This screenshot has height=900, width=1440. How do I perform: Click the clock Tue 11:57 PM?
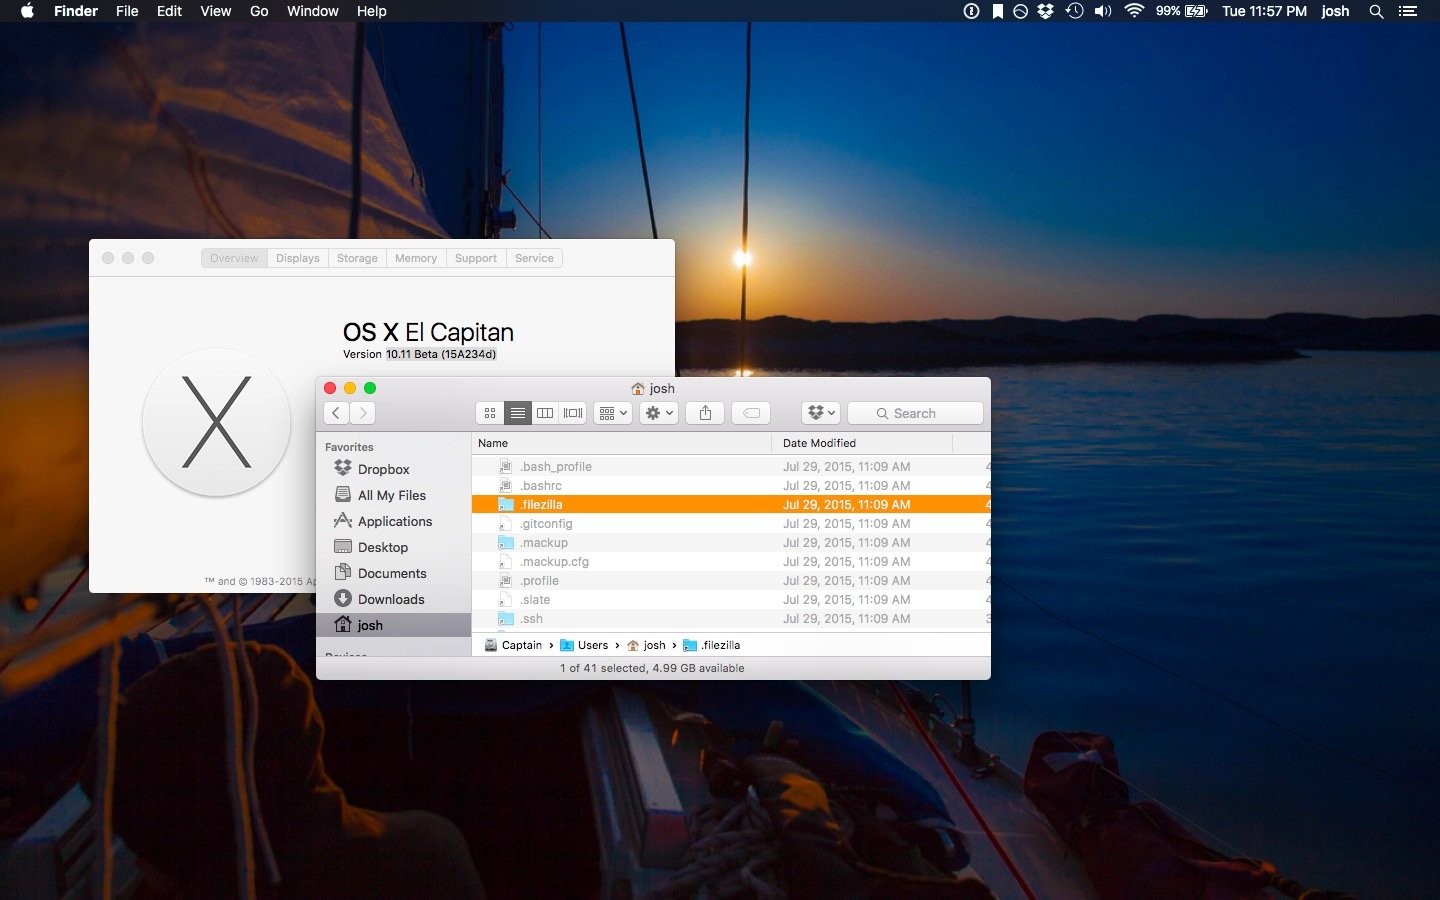point(1264,11)
